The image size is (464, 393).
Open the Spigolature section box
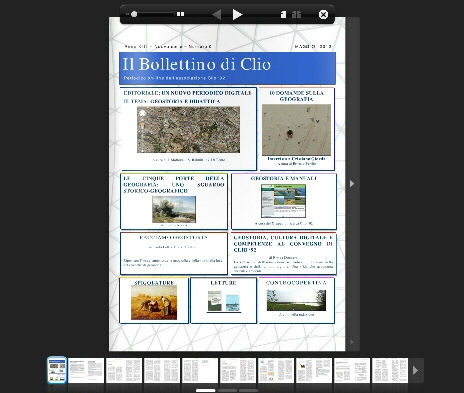point(154,300)
